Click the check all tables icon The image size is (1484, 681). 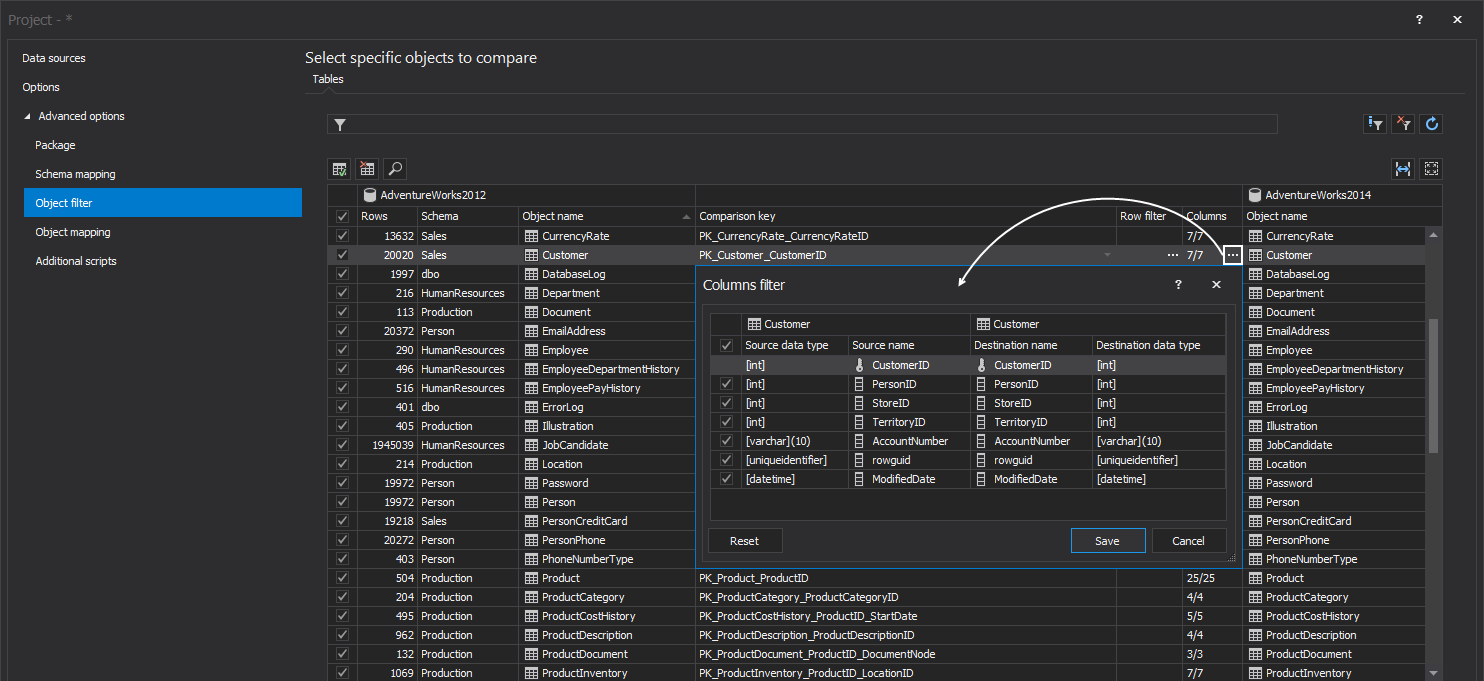(340, 169)
